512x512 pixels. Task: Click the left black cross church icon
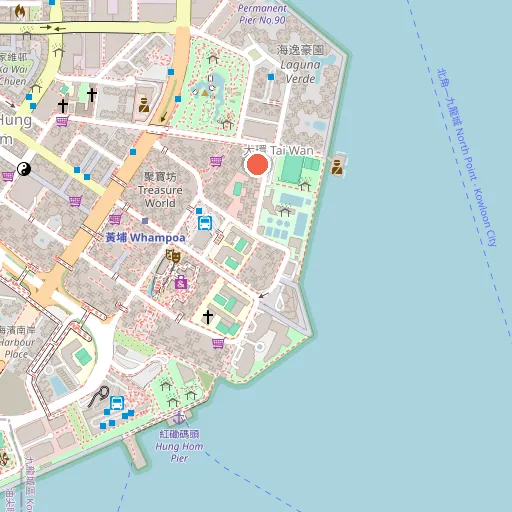click(63, 106)
